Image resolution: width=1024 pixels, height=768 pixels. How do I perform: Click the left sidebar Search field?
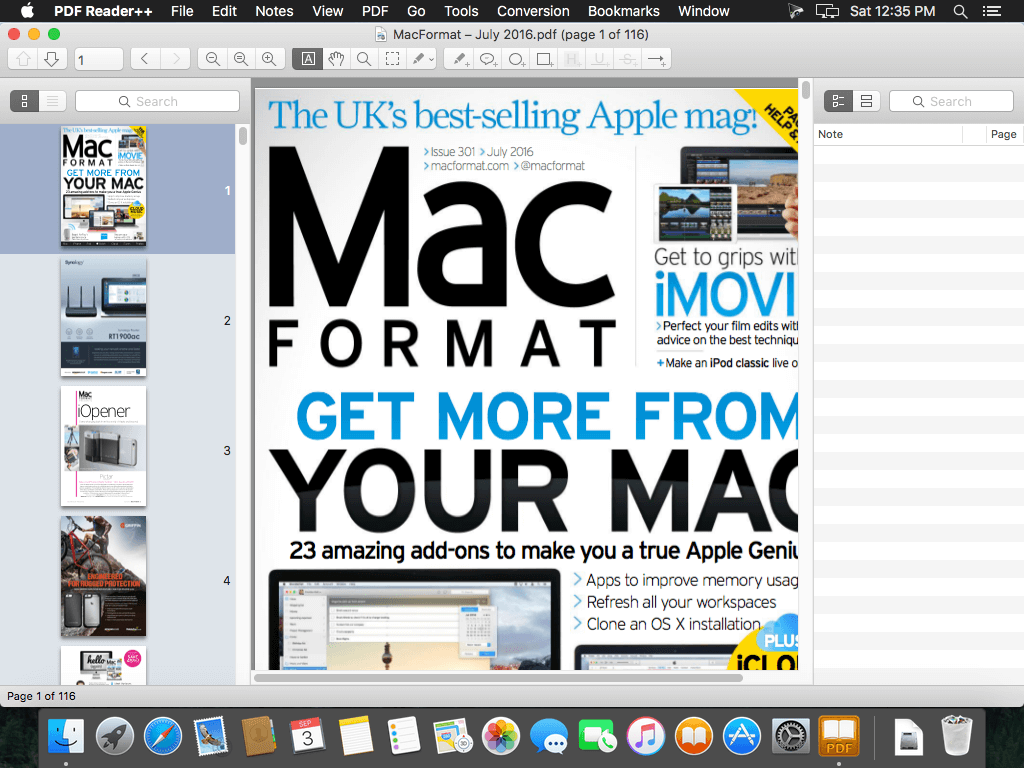click(157, 101)
